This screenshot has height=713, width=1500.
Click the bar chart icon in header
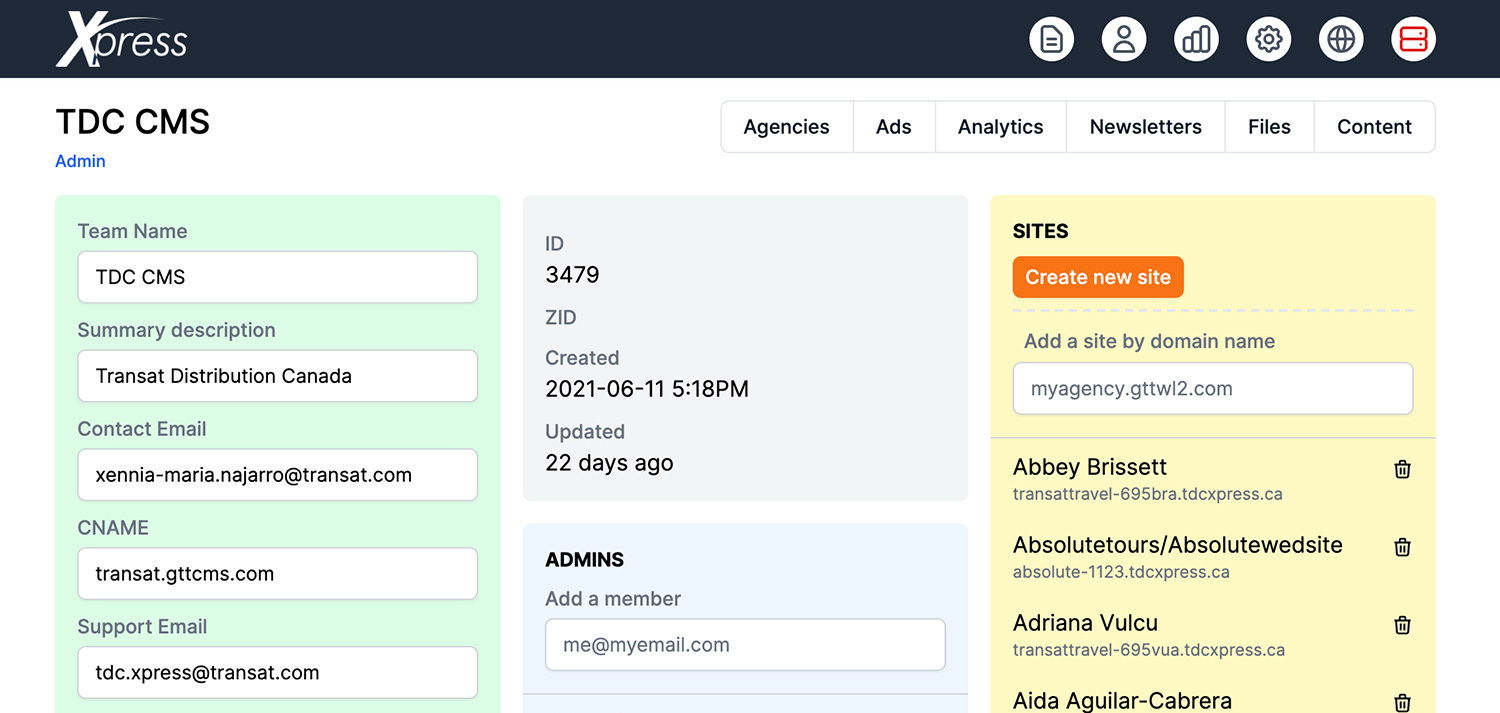pos(1196,39)
